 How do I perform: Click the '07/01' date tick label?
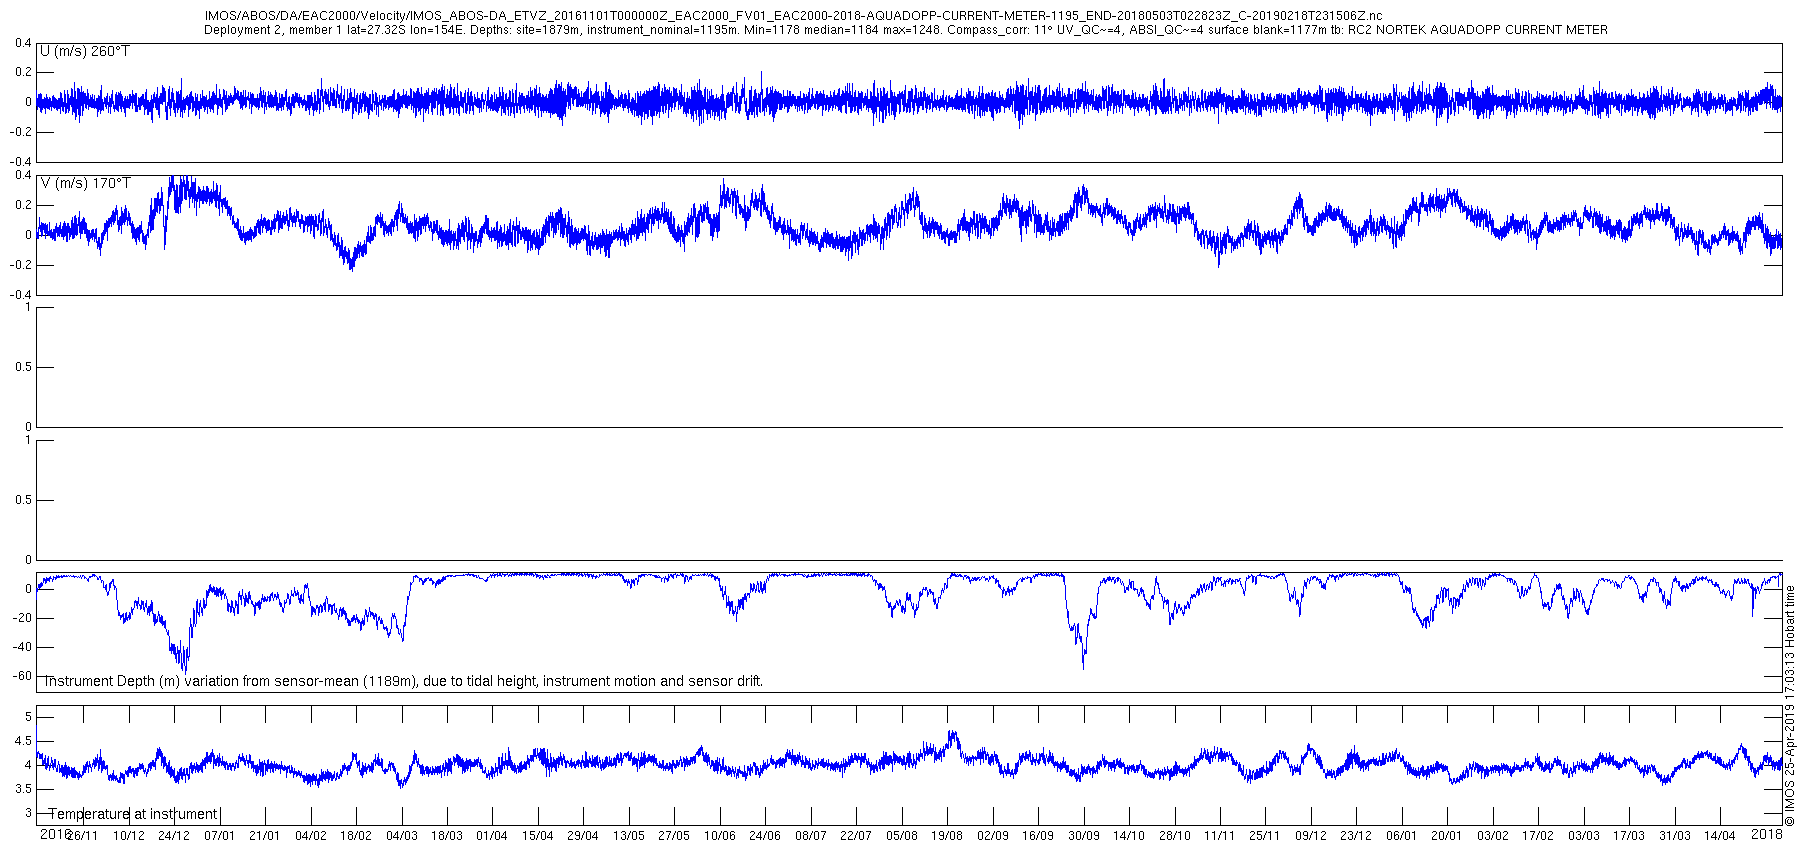pos(219,836)
